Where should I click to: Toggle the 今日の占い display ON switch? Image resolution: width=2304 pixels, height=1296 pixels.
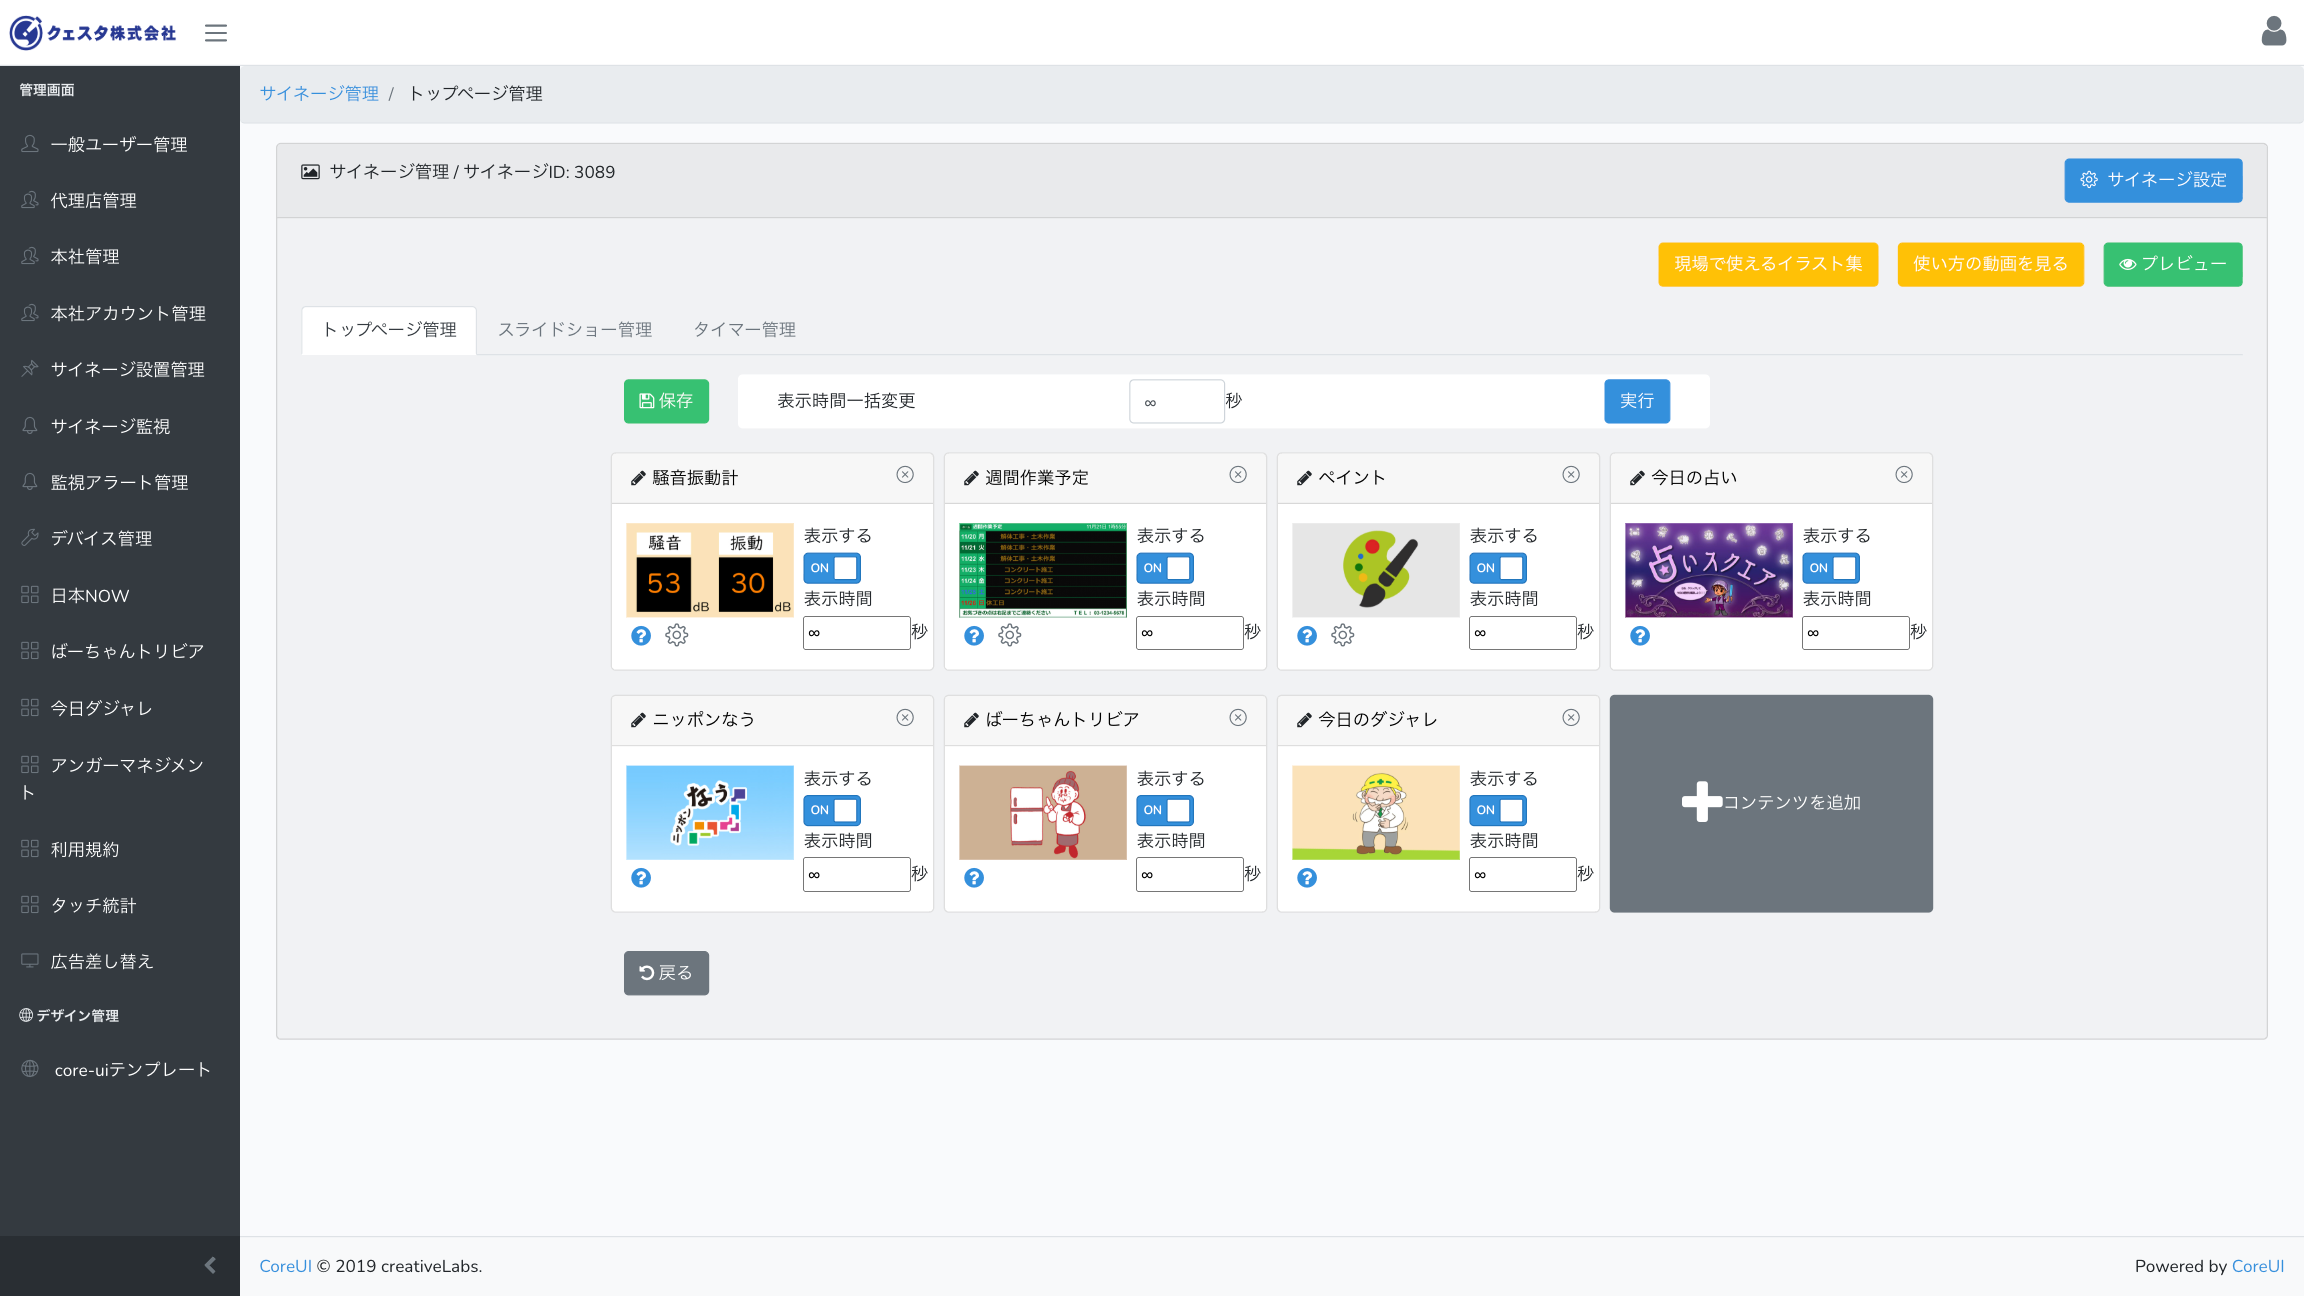click(x=1831, y=568)
